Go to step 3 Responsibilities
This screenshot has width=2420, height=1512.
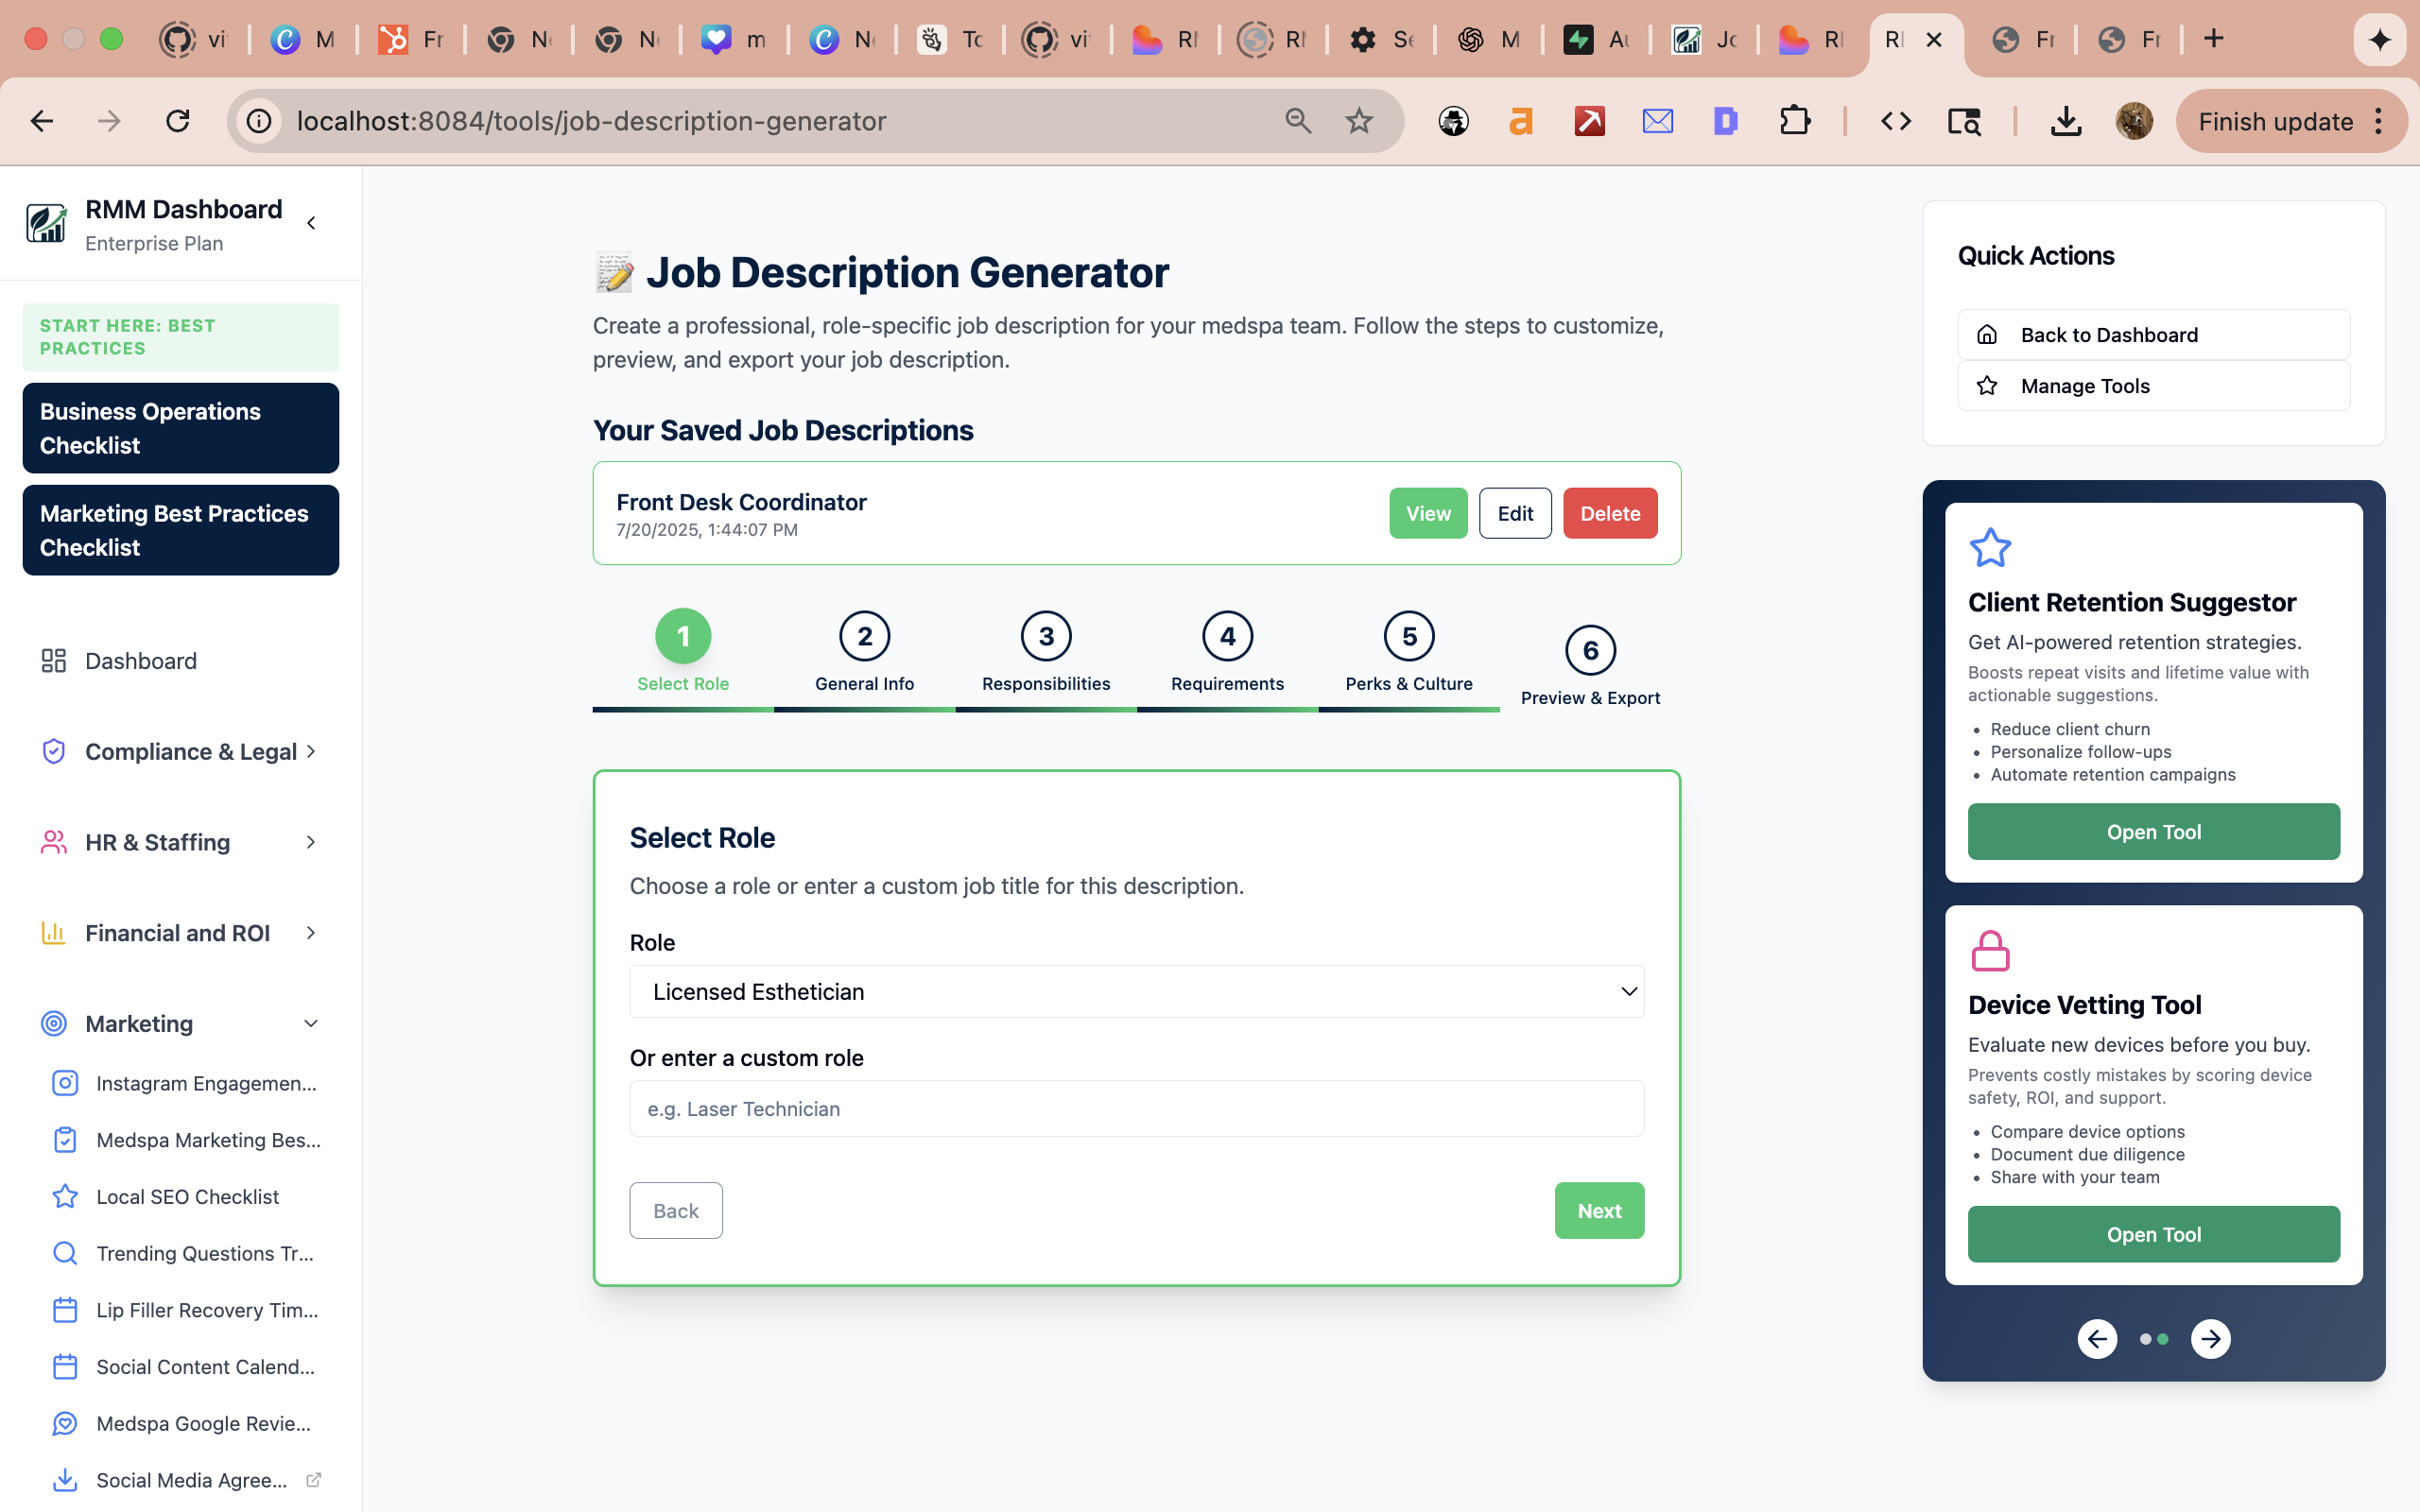(x=1046, y=637)
